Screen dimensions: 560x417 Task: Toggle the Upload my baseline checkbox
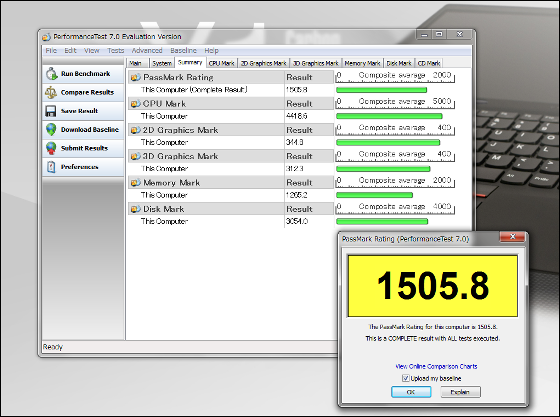click(x=405, y=378)
